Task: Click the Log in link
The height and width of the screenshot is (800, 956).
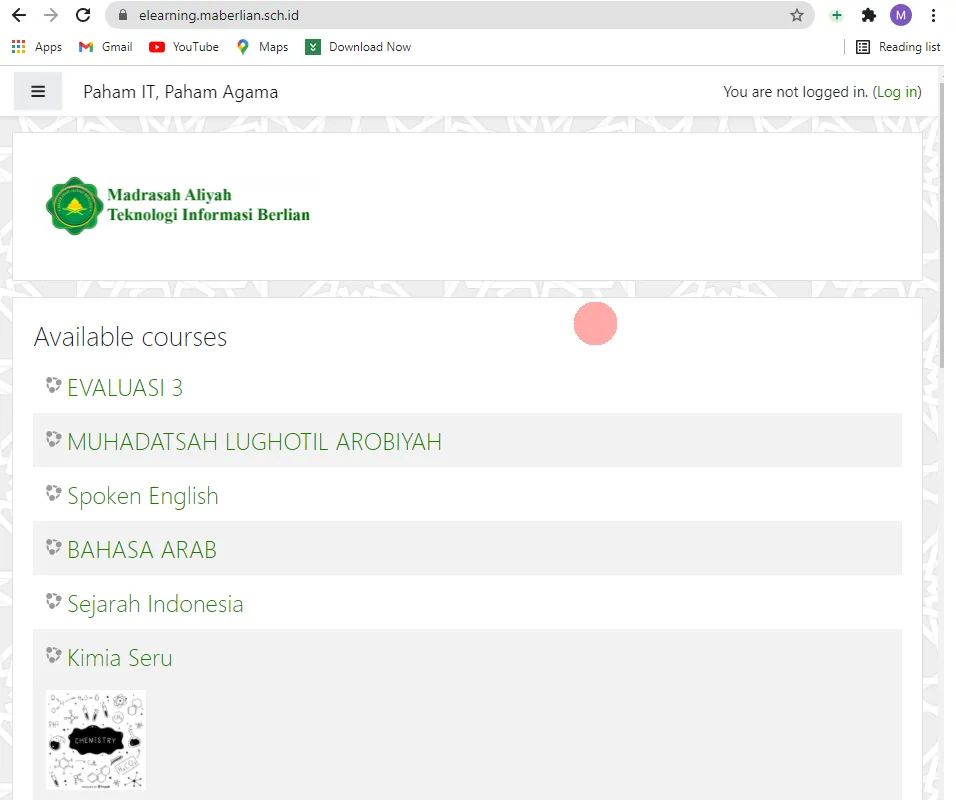Action: click(x=897, y=92)
